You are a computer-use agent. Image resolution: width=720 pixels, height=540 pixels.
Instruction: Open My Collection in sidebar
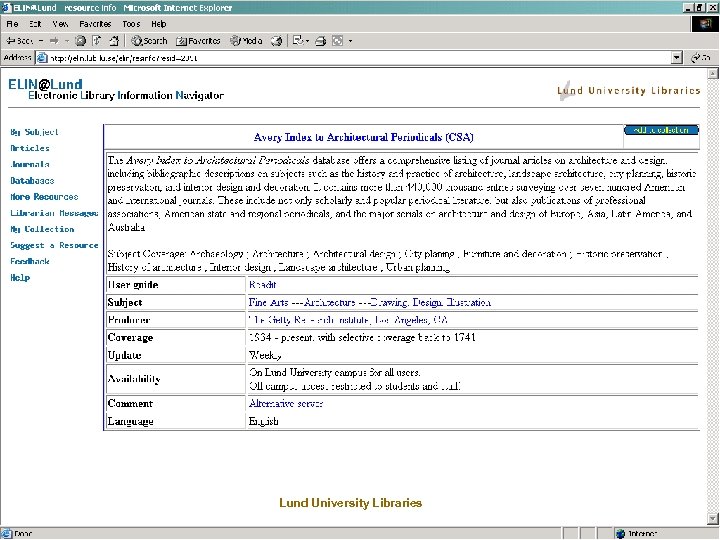(x=42, y=229)
